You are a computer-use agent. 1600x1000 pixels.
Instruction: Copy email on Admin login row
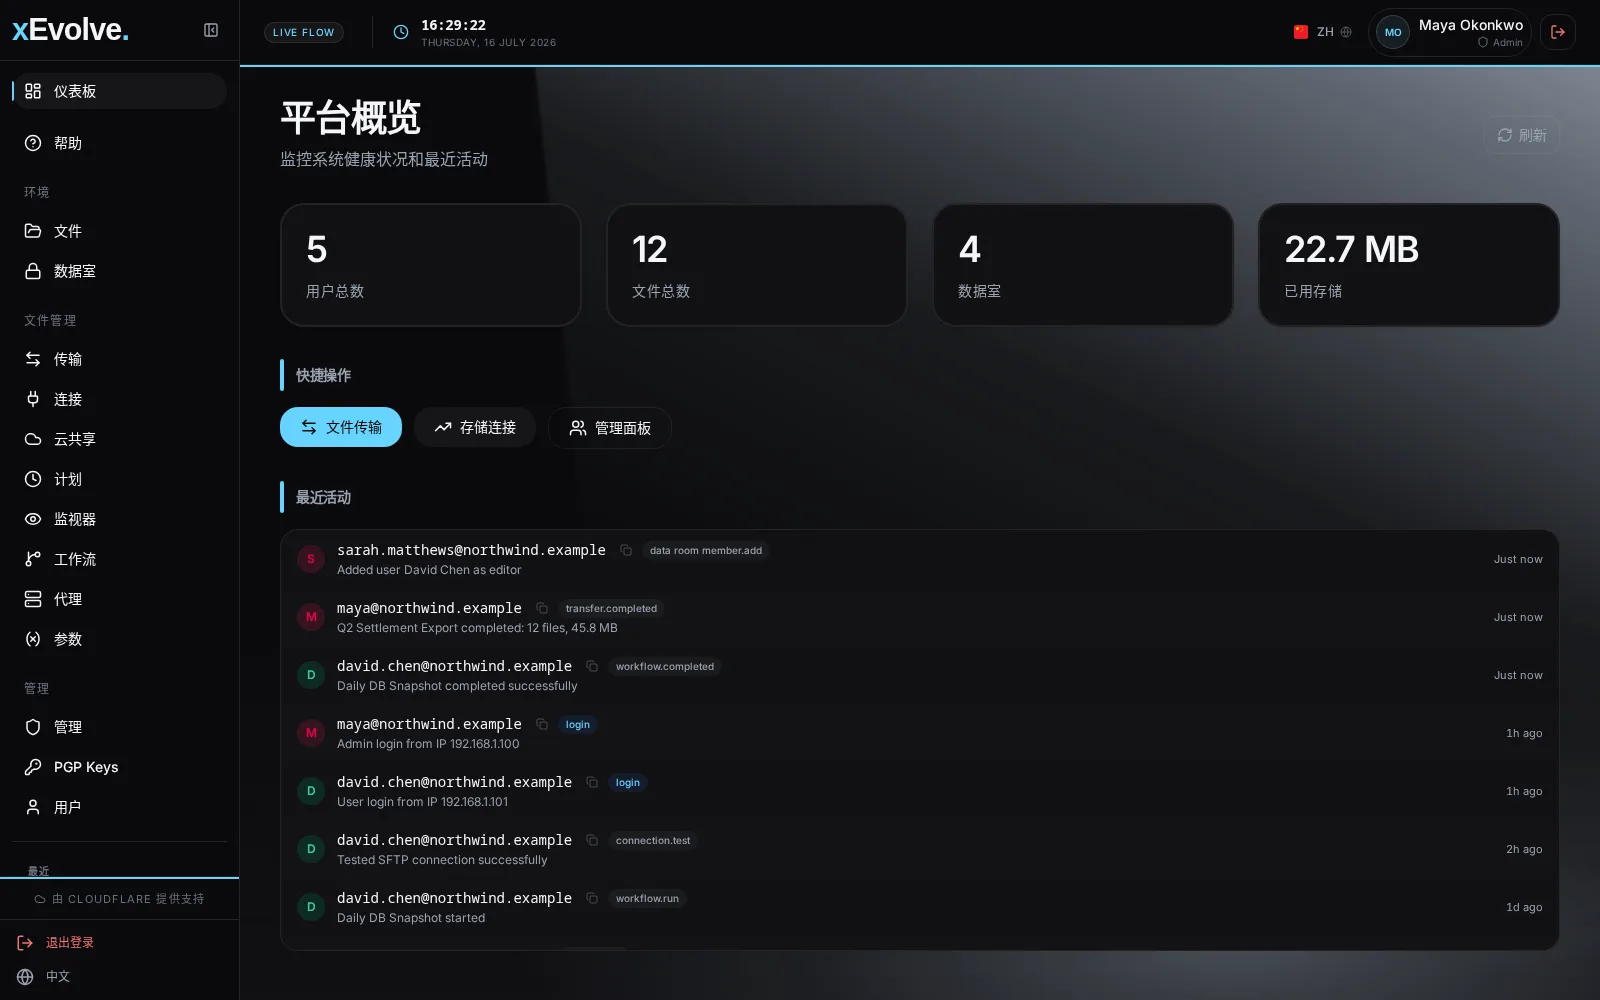point(542,724)
